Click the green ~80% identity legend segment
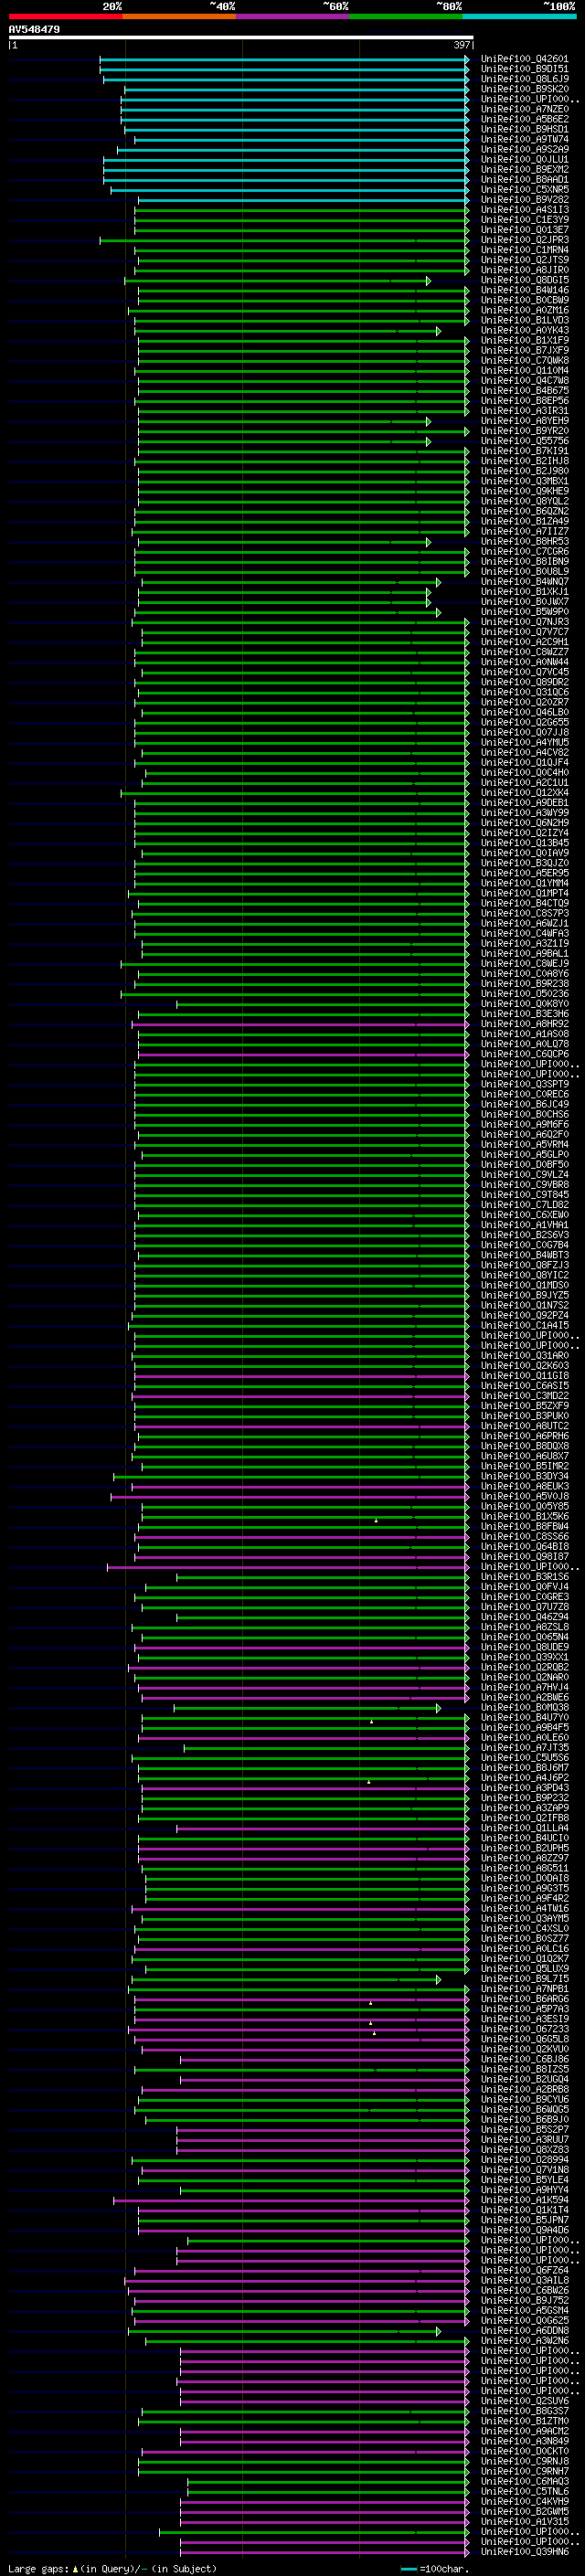 pos(406,16)
